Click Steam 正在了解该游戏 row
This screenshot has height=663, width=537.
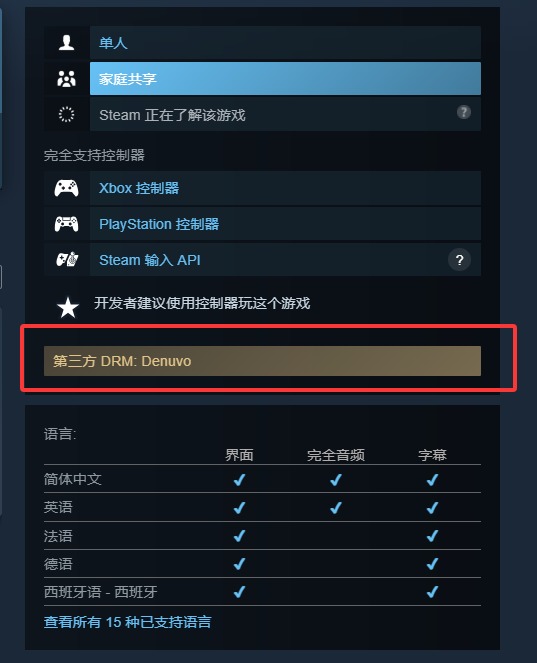pos(285,114)
